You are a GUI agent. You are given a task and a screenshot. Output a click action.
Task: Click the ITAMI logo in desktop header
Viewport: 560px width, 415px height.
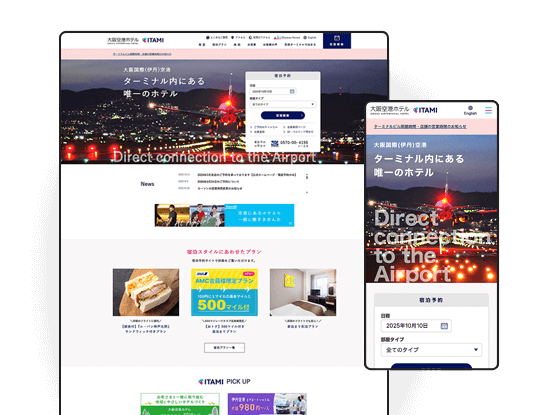click(153, 40)
